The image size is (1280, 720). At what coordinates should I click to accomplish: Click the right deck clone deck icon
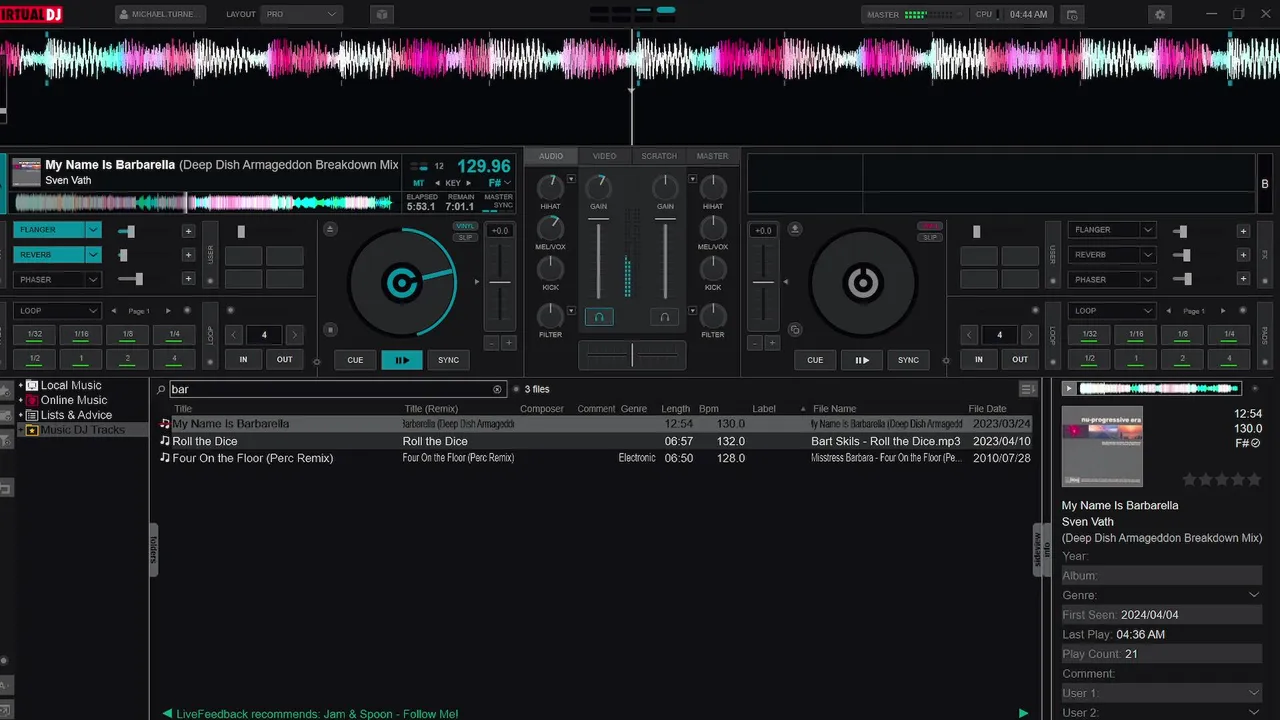point(795,329)
